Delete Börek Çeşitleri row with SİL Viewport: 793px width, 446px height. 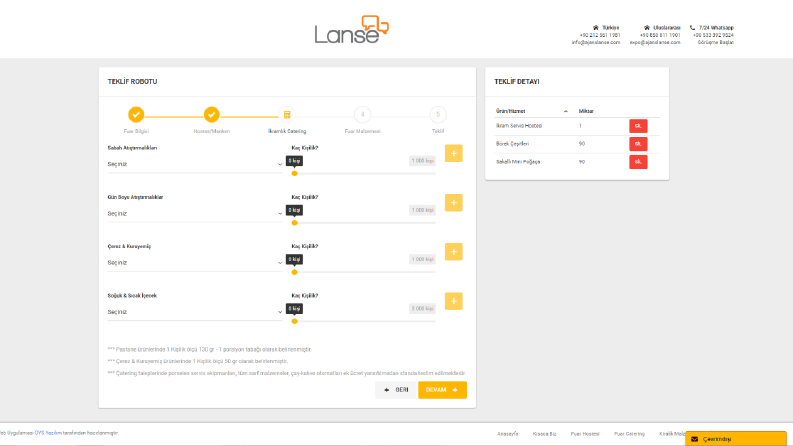(638, 144)
